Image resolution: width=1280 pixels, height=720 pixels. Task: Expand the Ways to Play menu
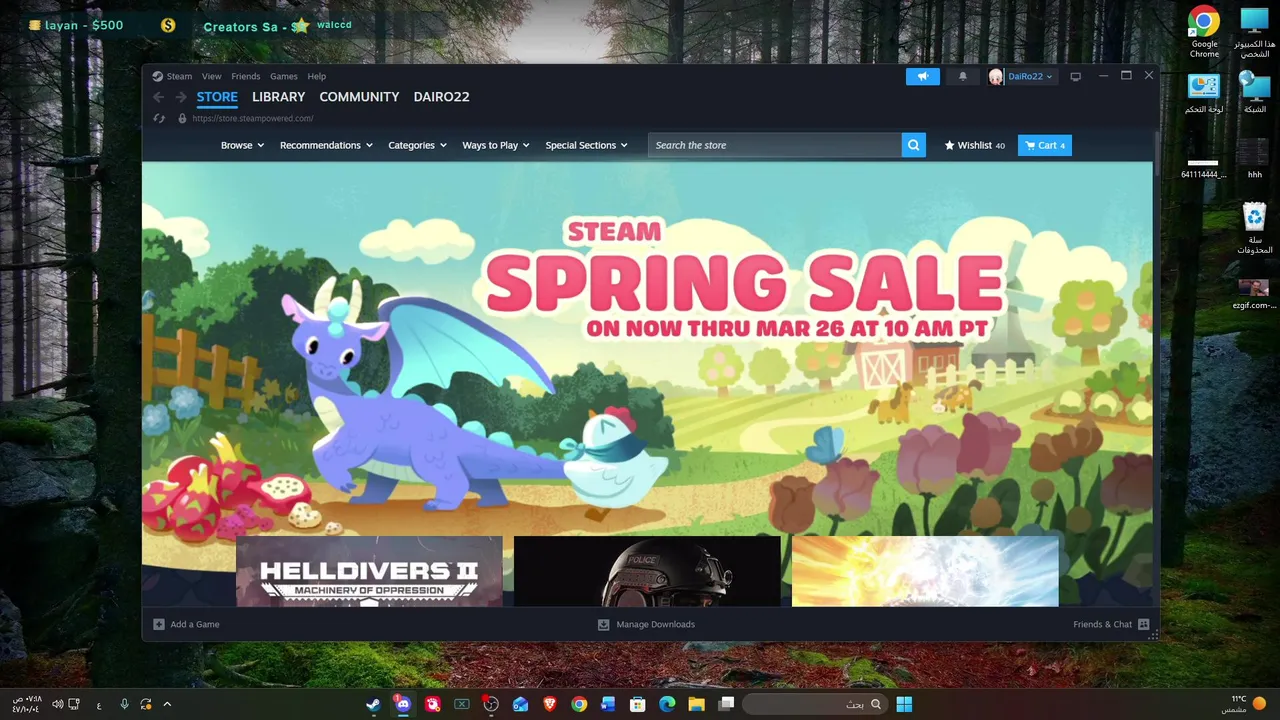point(496,145)
